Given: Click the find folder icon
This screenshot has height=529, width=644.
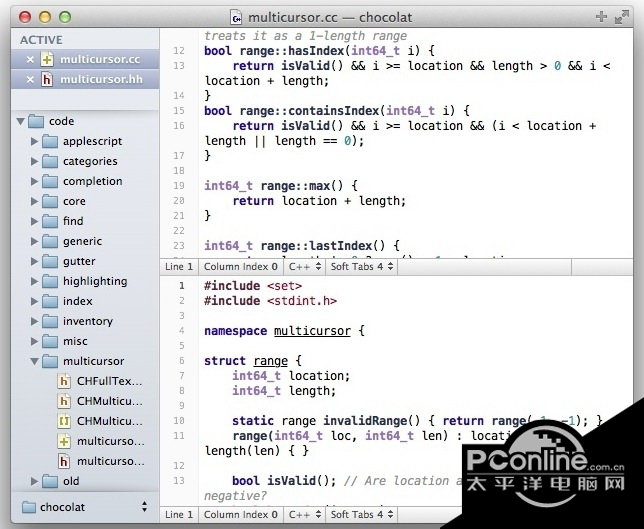Looking at the screenshot, I should (50, 221).
